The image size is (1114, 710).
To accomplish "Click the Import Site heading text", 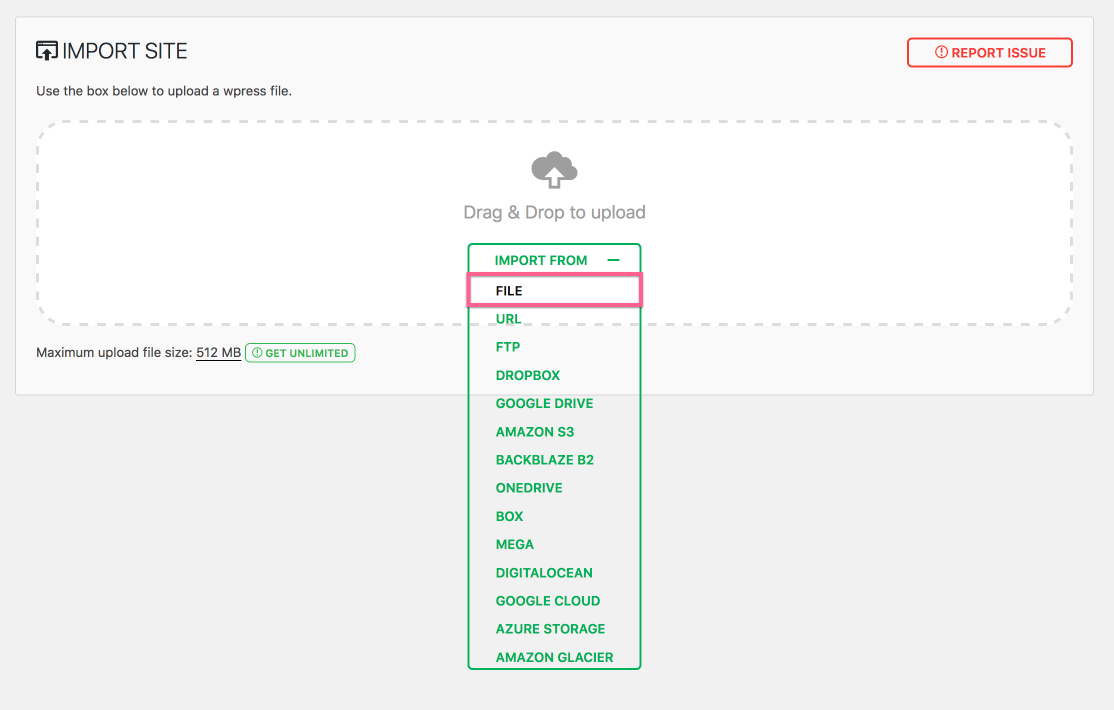I will 125,51.
